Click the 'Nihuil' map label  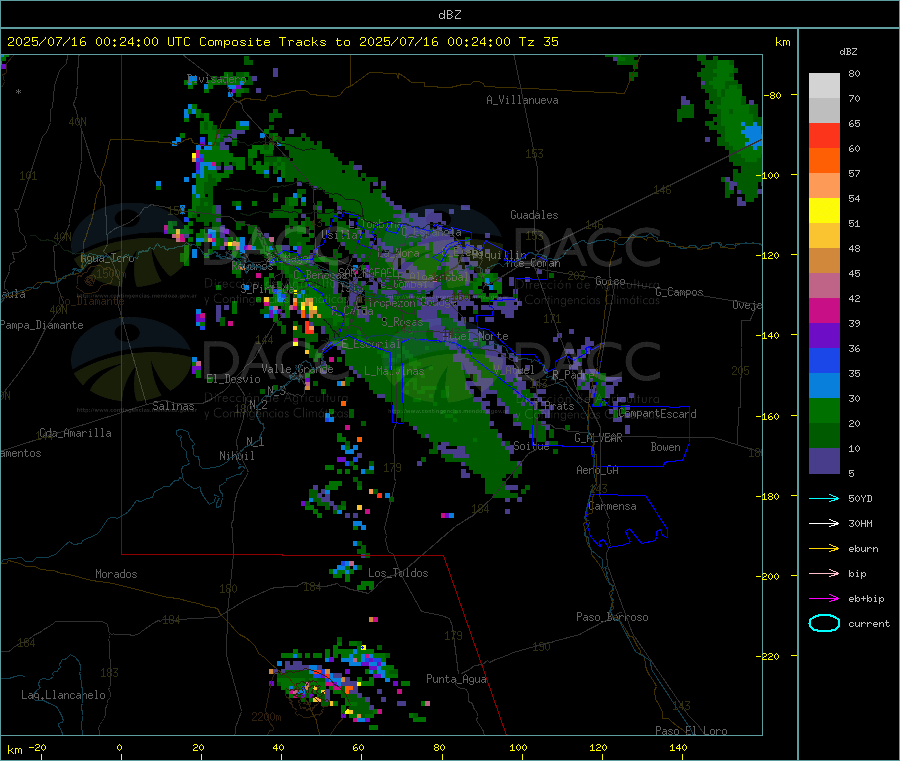(x=236, y=456)
